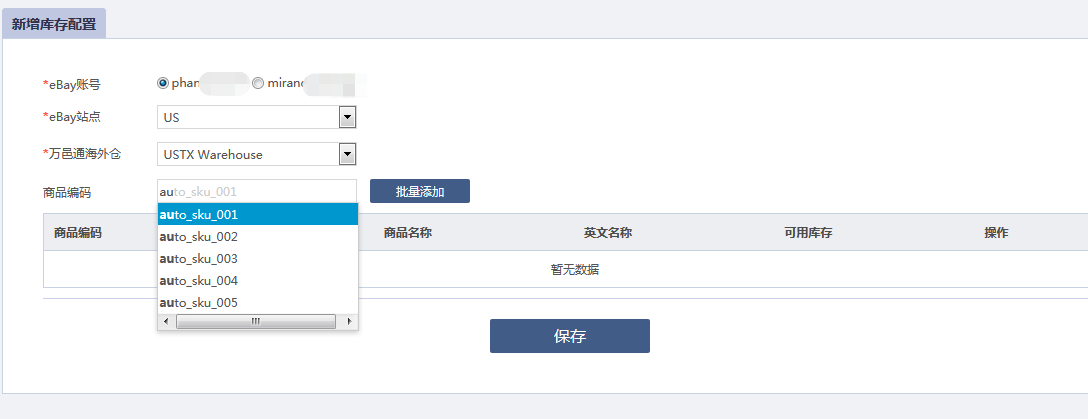Click the 英文名称 column header

click(608, 233)
